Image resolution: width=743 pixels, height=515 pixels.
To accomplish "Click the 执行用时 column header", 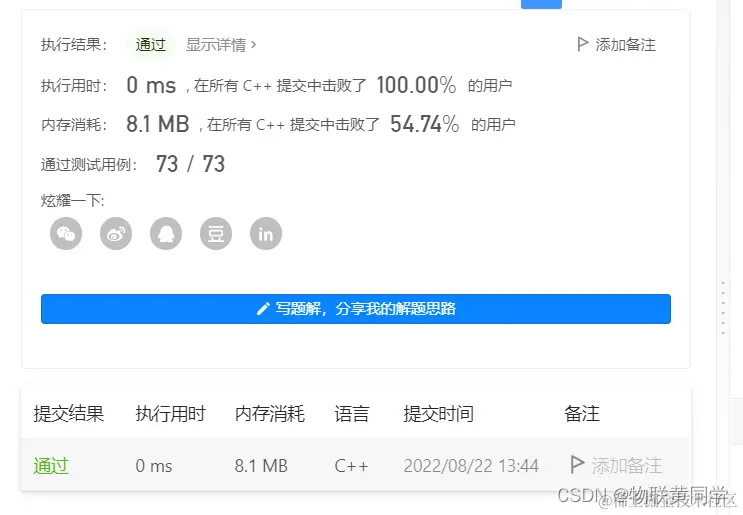I will click(x=171, y=414).
